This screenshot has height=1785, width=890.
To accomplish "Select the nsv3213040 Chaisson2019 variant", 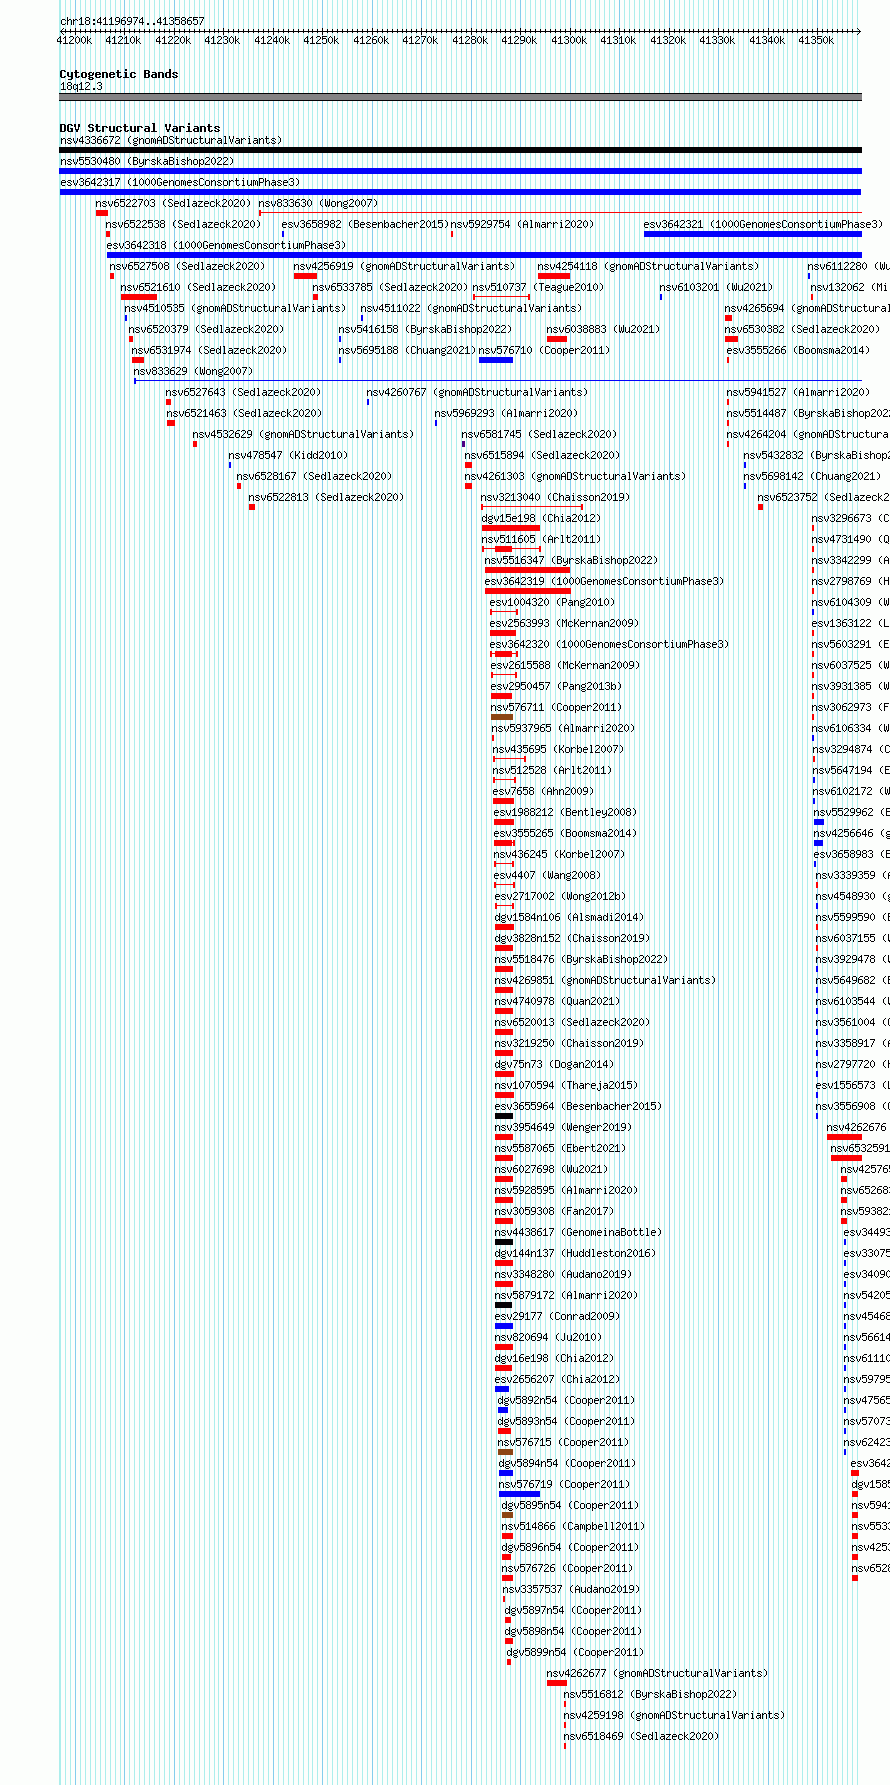I will [x=555, y=497].
